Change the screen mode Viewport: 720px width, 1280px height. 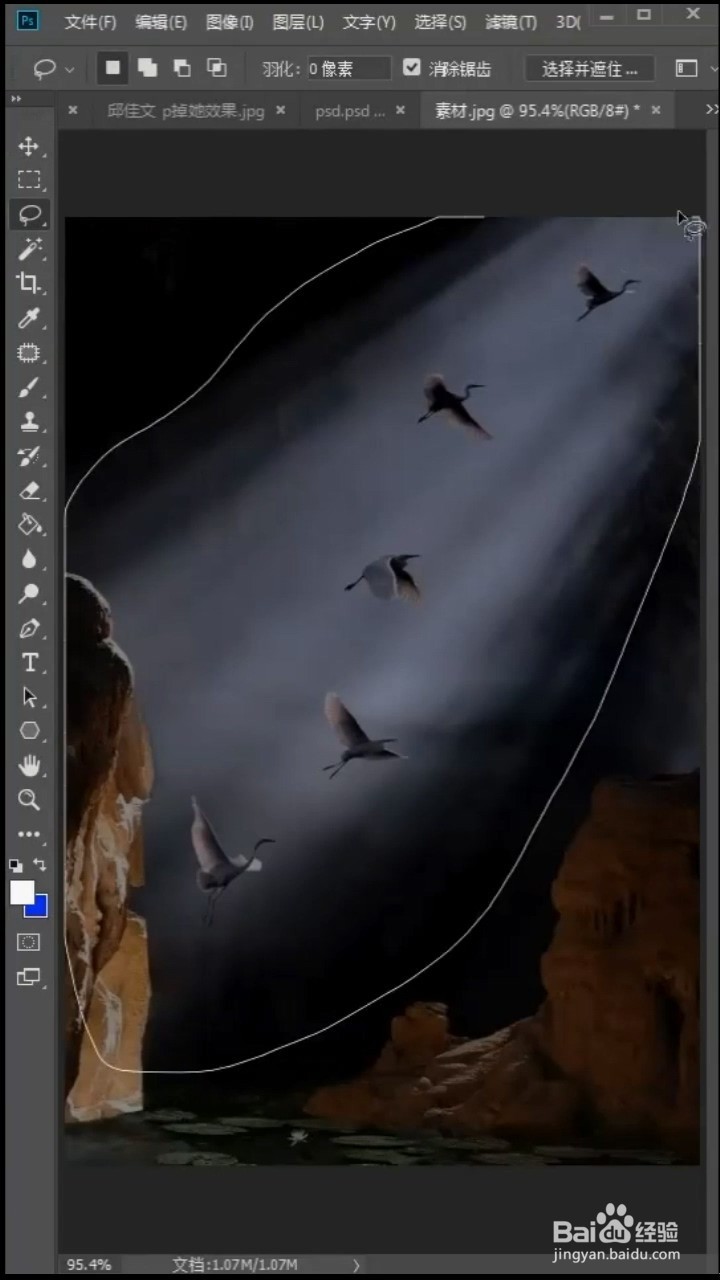tap(29, 977)
